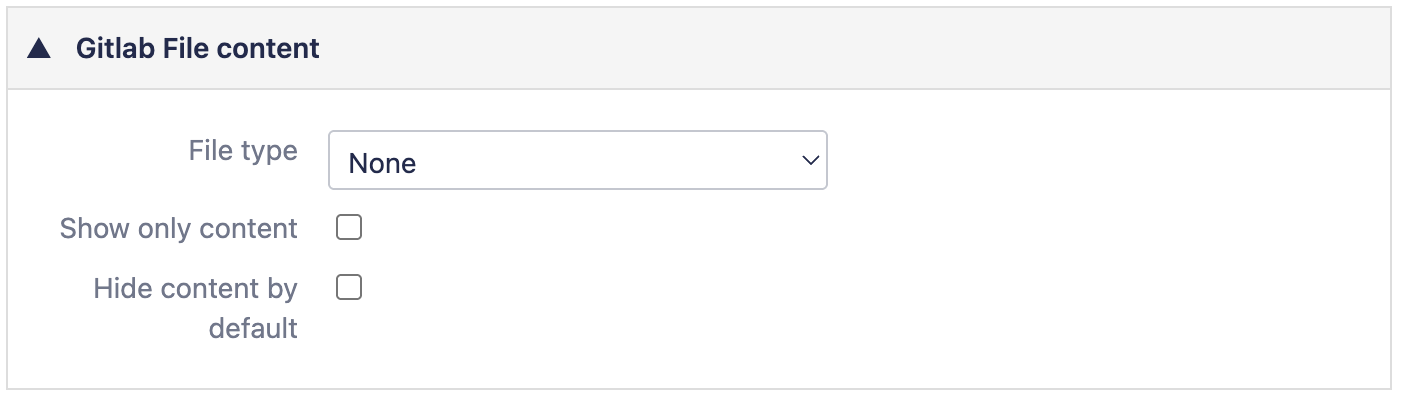Open the File type dropdown

pyautogui.click(x=577, y=161)
